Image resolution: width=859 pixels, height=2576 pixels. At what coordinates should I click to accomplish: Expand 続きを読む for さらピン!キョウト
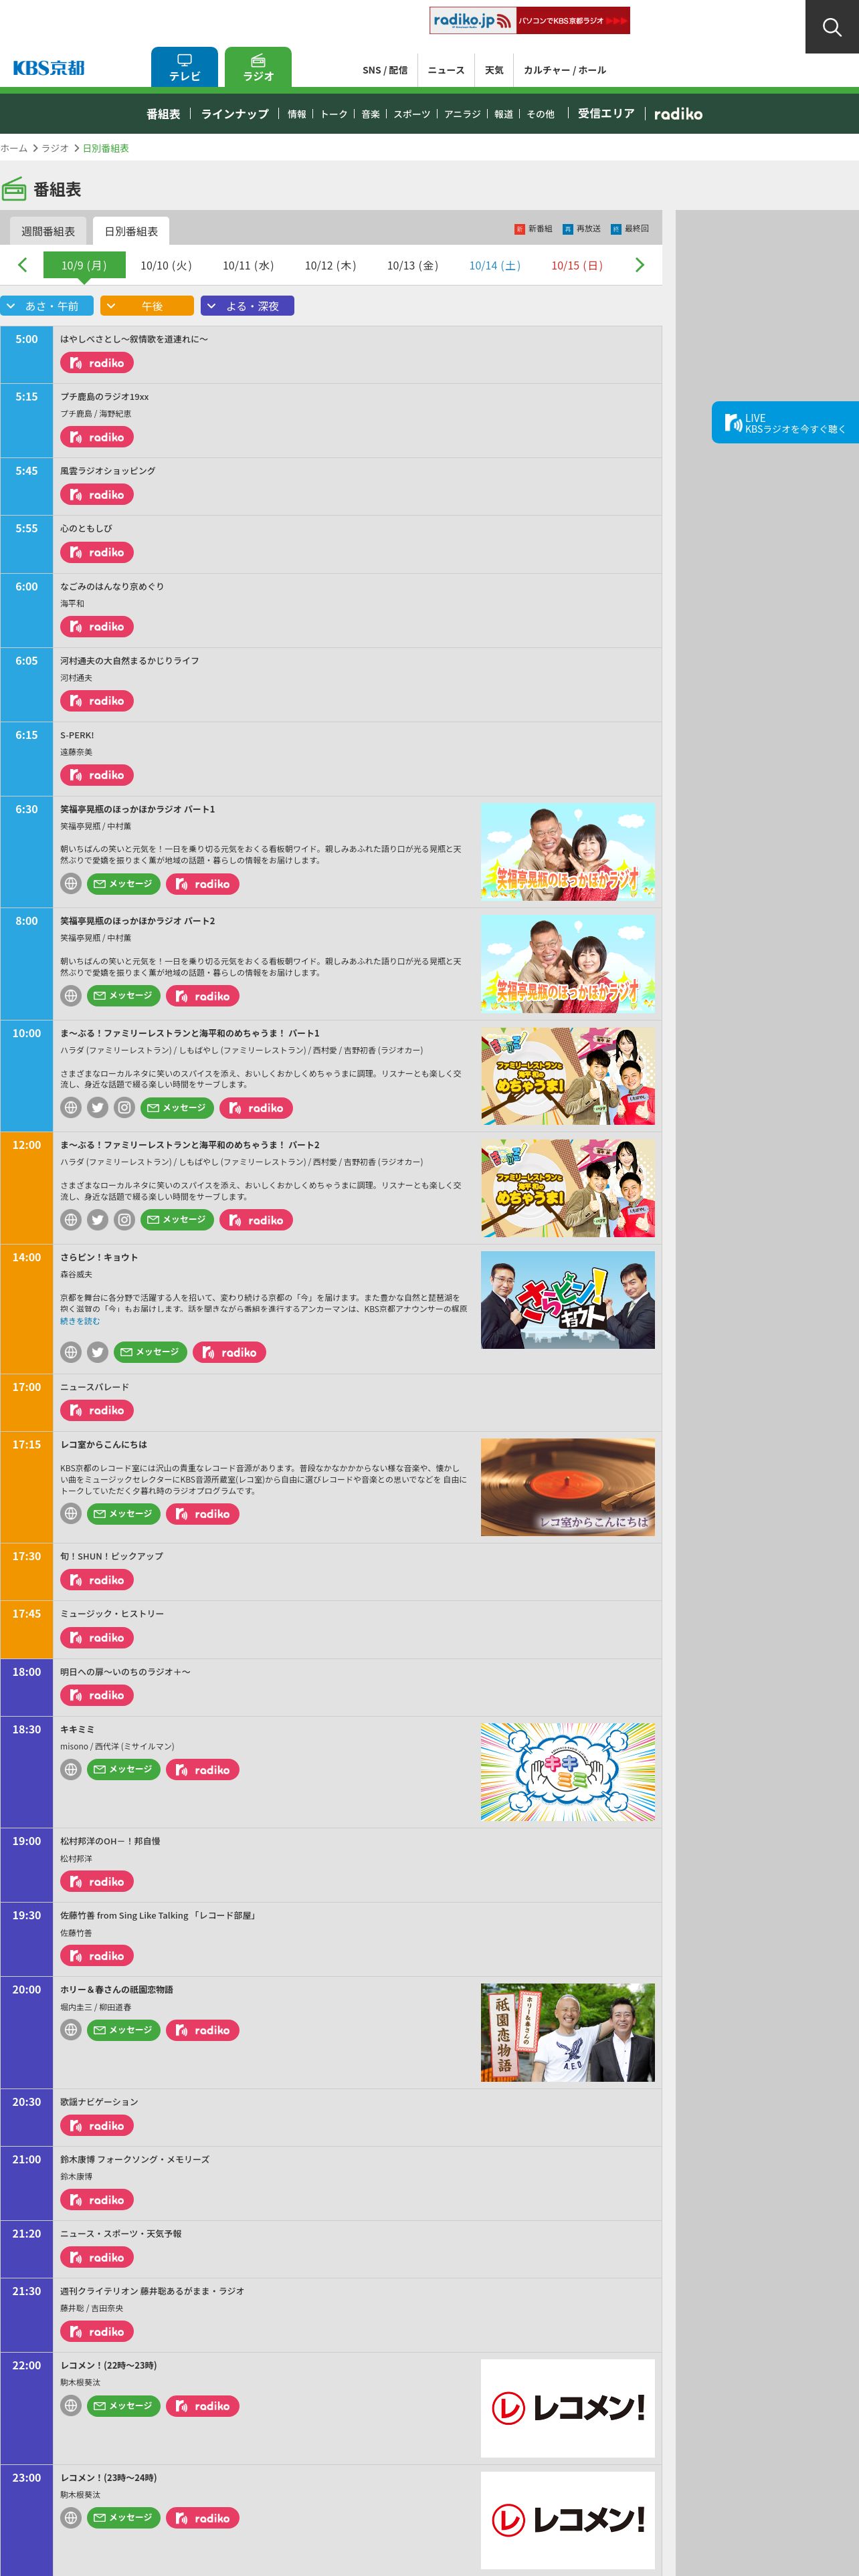tap(80, 1321)
